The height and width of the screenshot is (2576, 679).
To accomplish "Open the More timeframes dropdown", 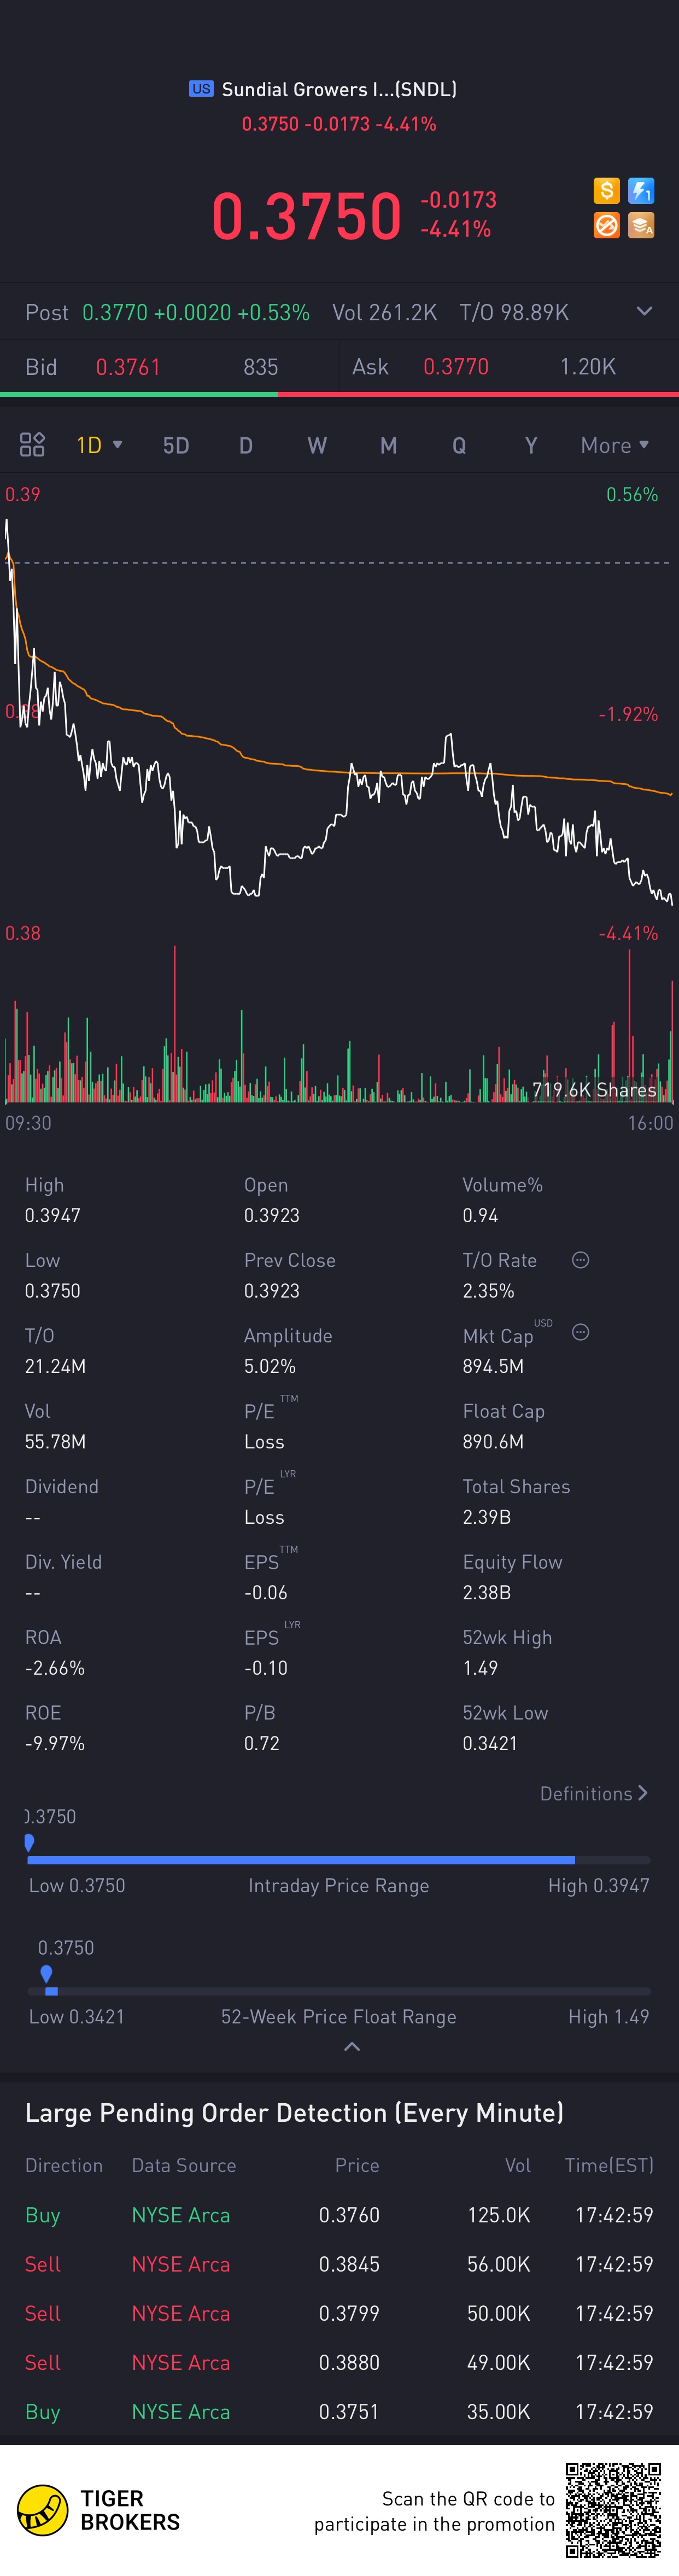I will 615,445.
